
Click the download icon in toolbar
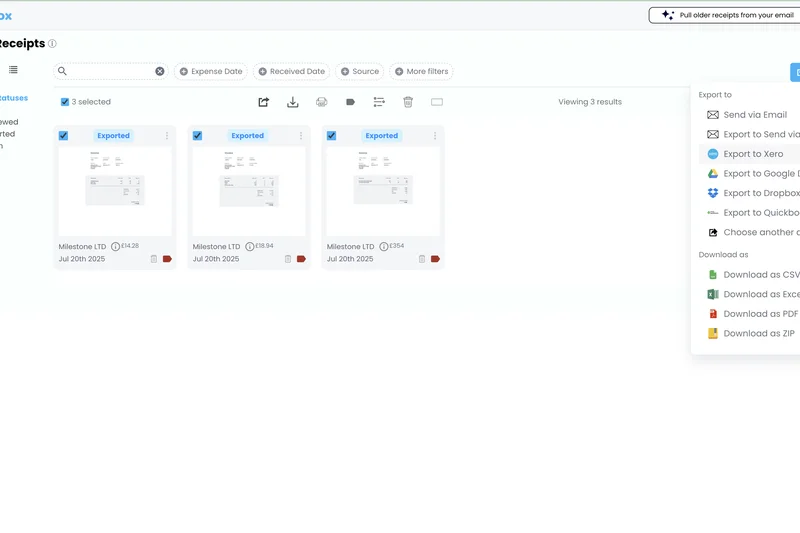coord(293,102)
